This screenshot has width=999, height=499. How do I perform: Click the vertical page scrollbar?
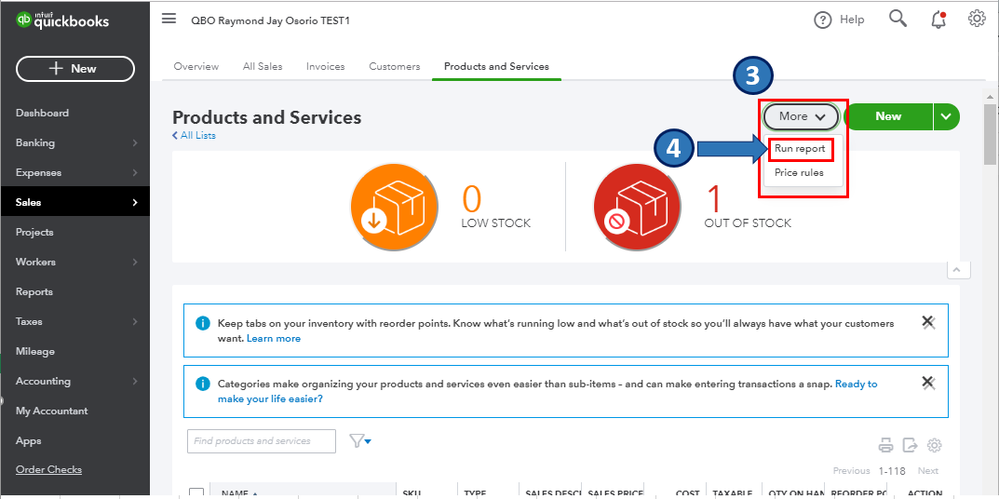(x=989, y=134)
